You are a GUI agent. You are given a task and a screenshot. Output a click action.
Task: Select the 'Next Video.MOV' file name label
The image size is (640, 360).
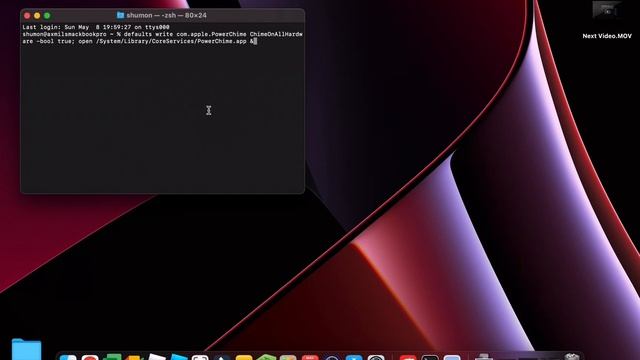[607, 36]
